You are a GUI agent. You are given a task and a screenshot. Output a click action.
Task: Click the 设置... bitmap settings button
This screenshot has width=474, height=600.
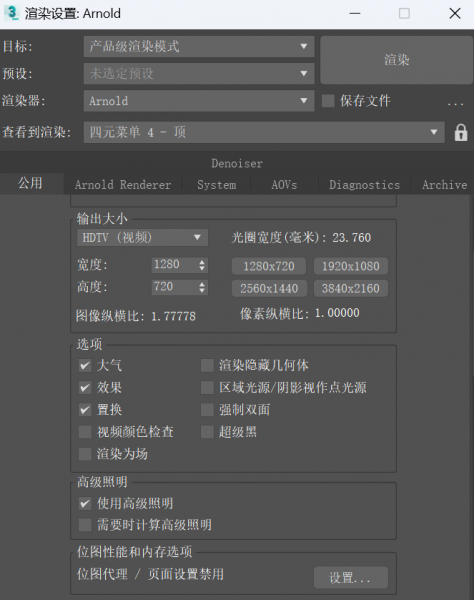351,577
